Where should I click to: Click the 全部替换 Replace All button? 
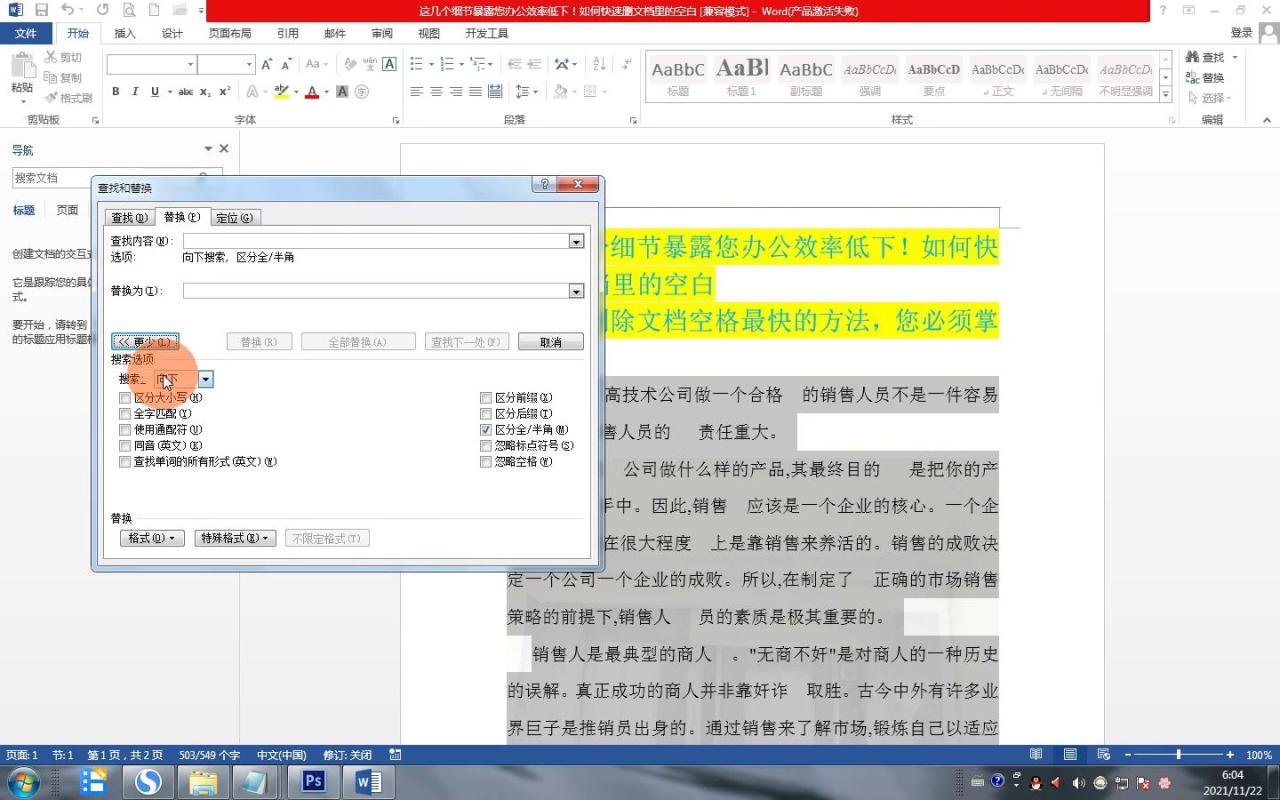pyautogui.click(x=358, y=341)
